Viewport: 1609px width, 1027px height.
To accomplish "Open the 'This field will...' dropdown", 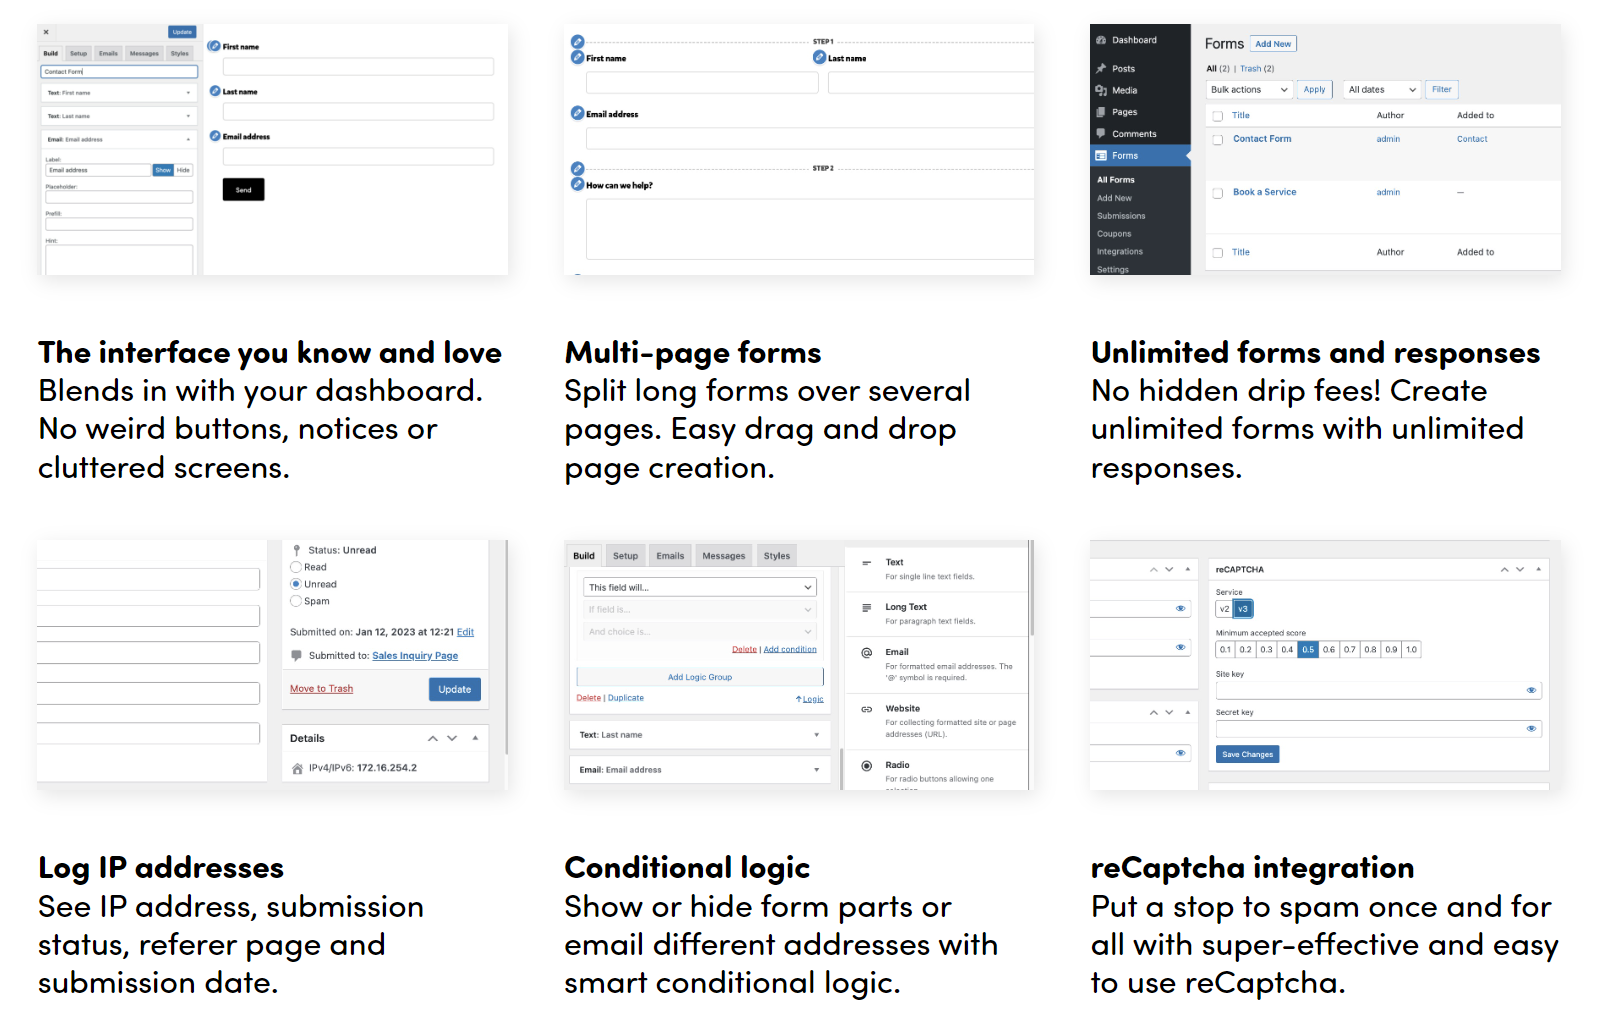I will [700, 587].
